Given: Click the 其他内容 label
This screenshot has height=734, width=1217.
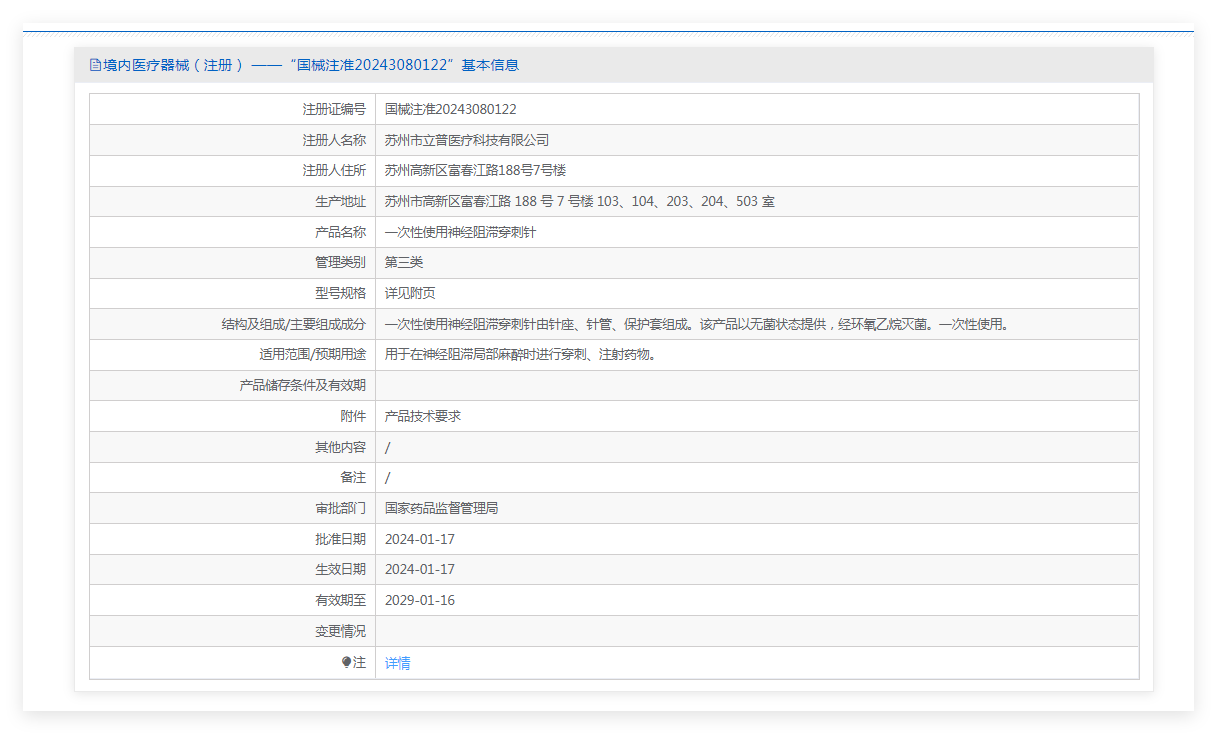Looking at the screenshot, I should (340, 447).
